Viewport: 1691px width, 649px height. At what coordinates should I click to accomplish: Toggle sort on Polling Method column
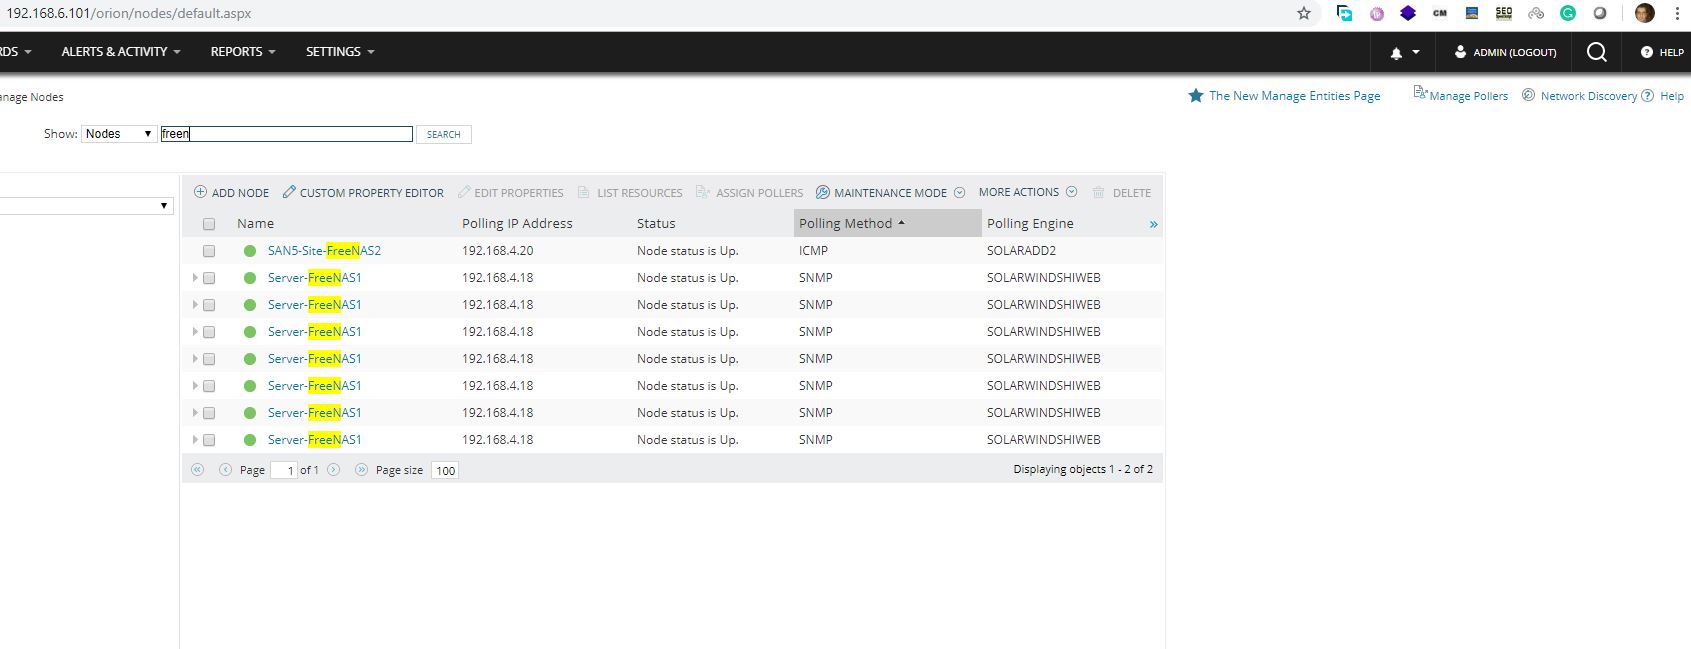[x=888, y=223]
